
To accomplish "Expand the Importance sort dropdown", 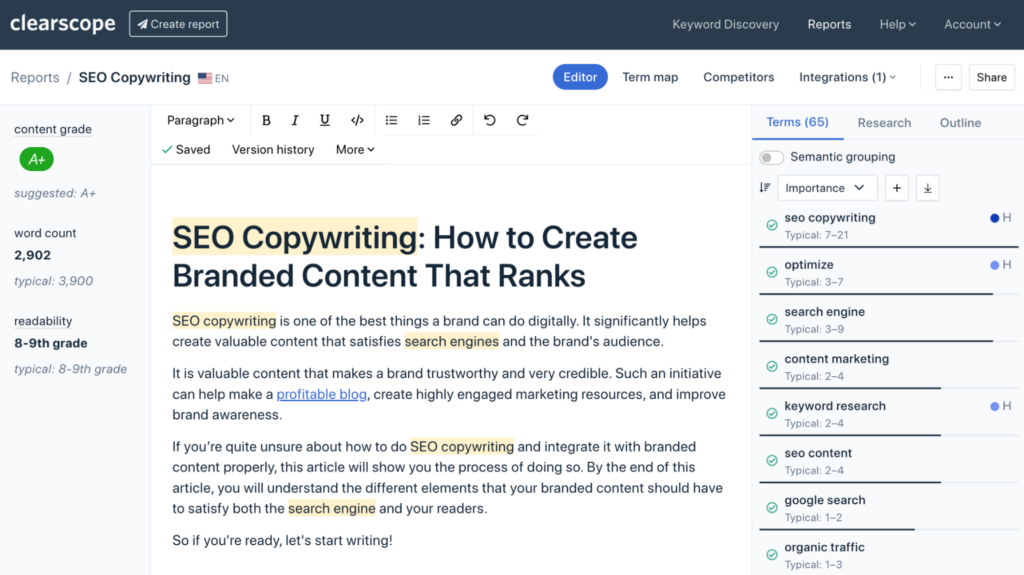I will coord(826,188).
